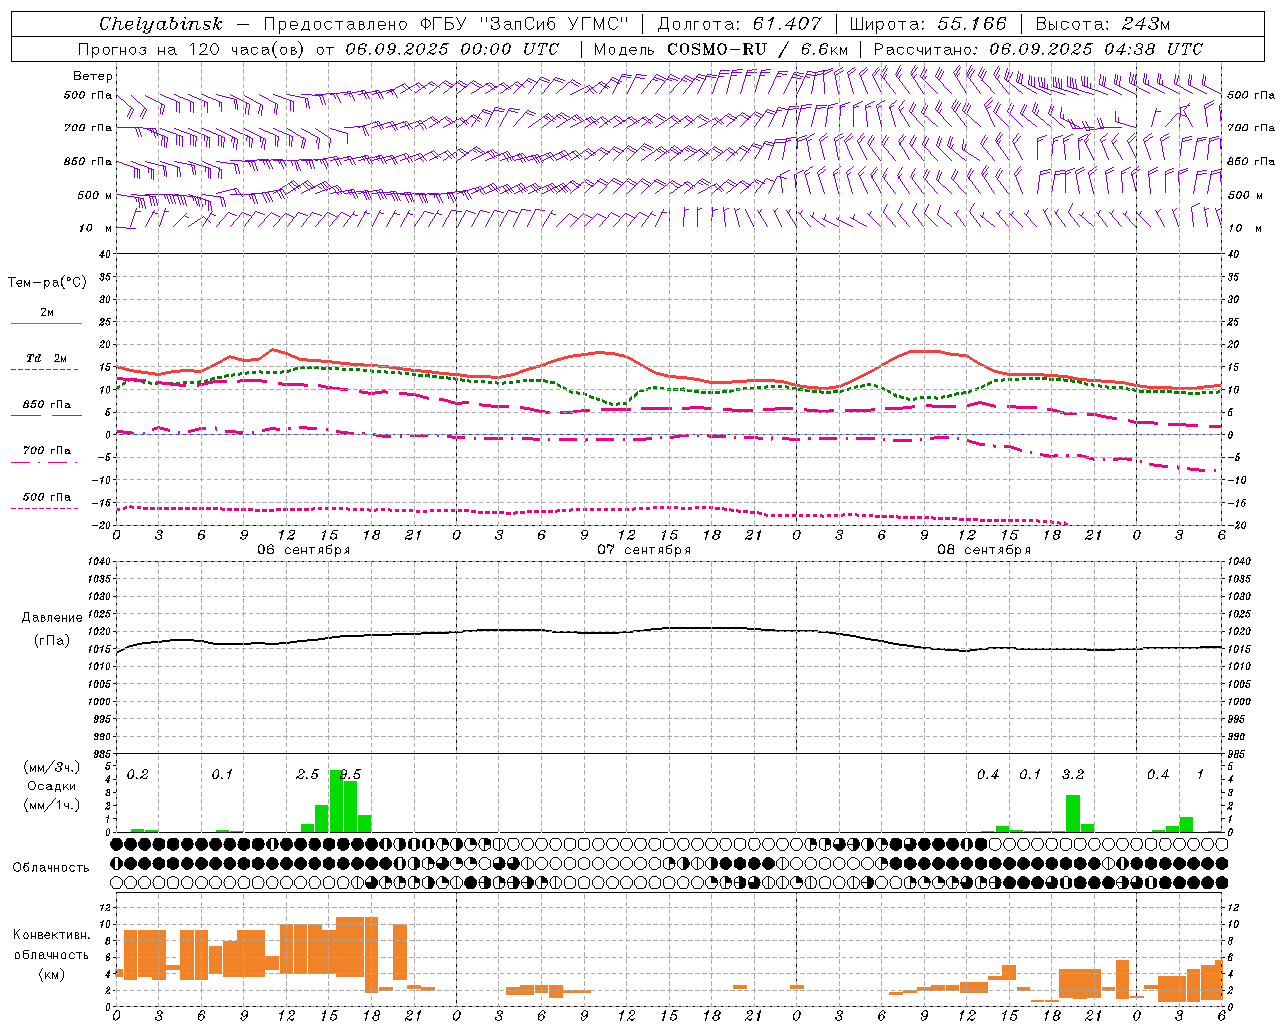The image size is (1280, 1024).
Task: Click 'Прогноз на 120 часа(ов)' forecast text
Action: tap(193, 49)
